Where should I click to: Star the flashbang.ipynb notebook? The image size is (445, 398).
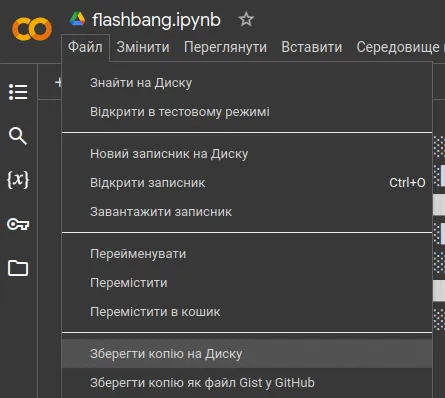(x=246, y=19)
